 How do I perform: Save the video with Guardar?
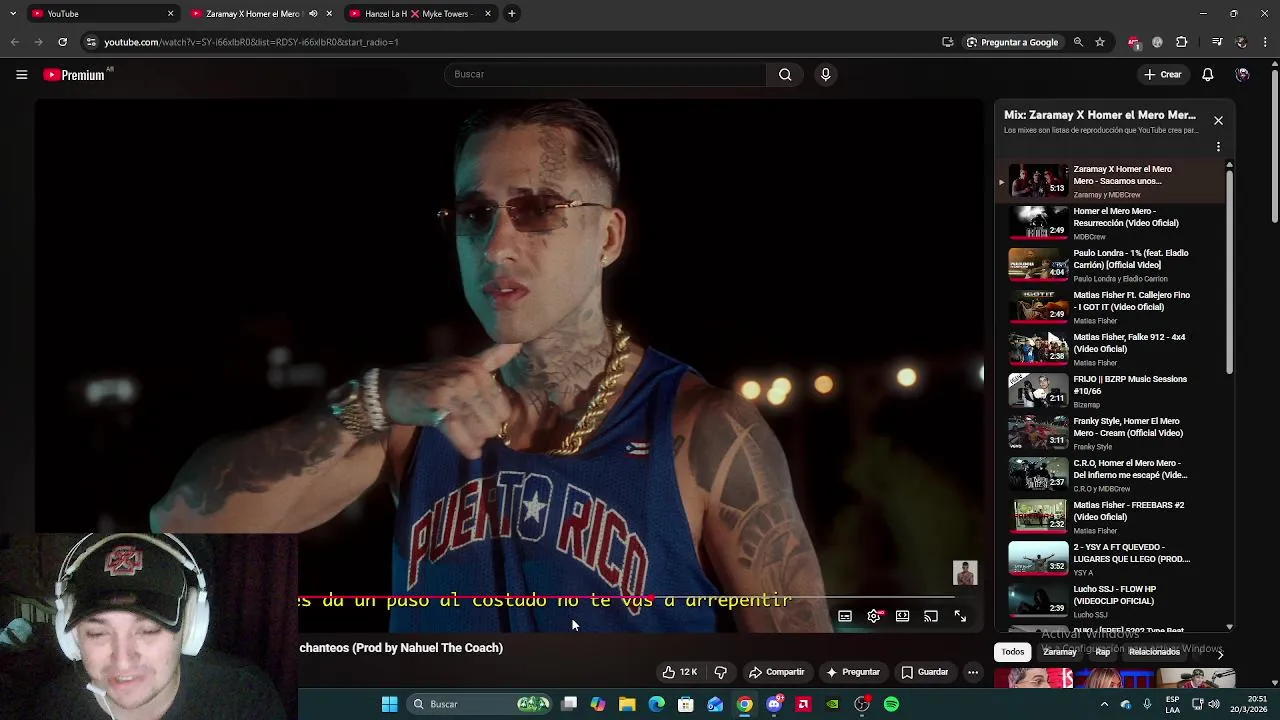924,672
